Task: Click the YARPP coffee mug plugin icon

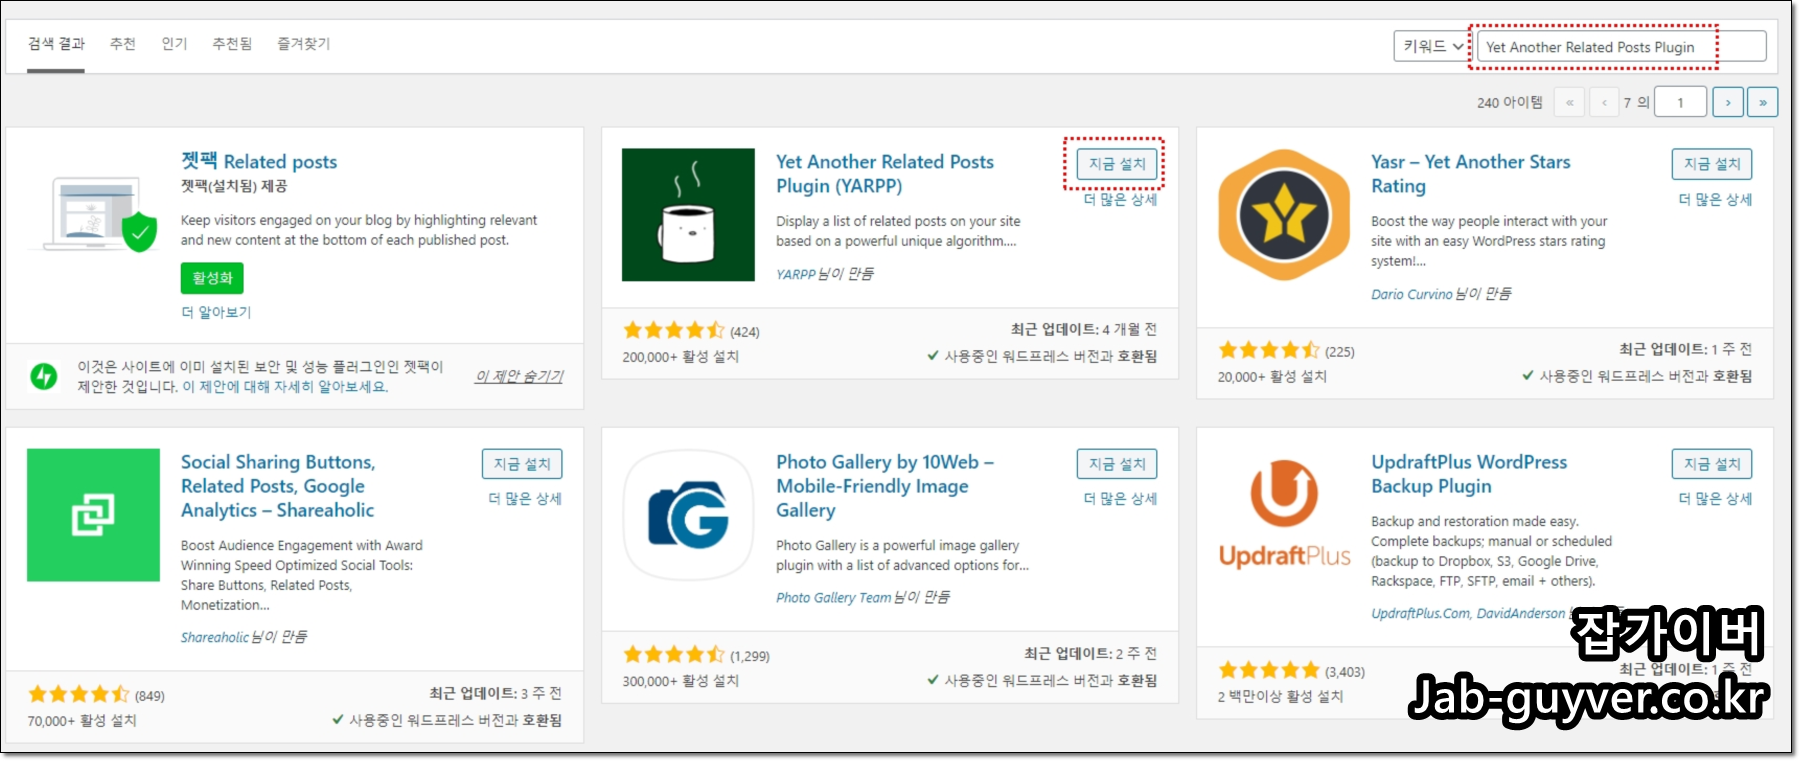Action: point(688,215)
